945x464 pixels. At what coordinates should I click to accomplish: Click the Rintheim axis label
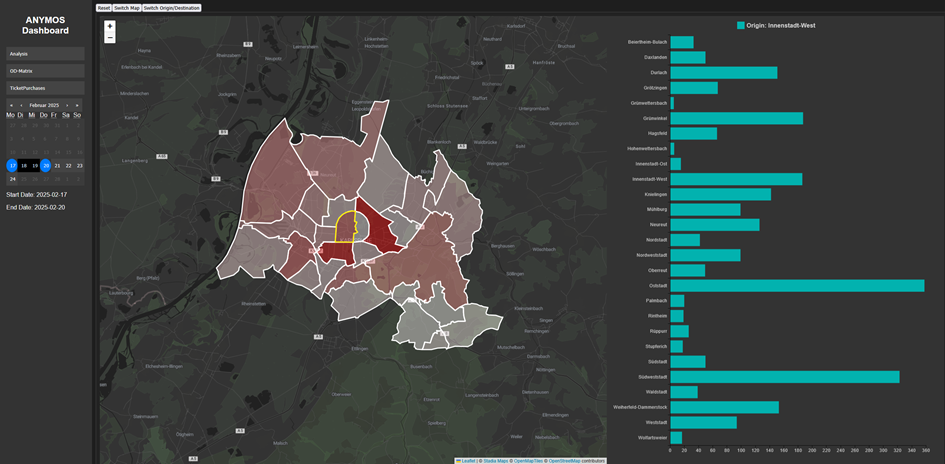(x=656, y=316)
